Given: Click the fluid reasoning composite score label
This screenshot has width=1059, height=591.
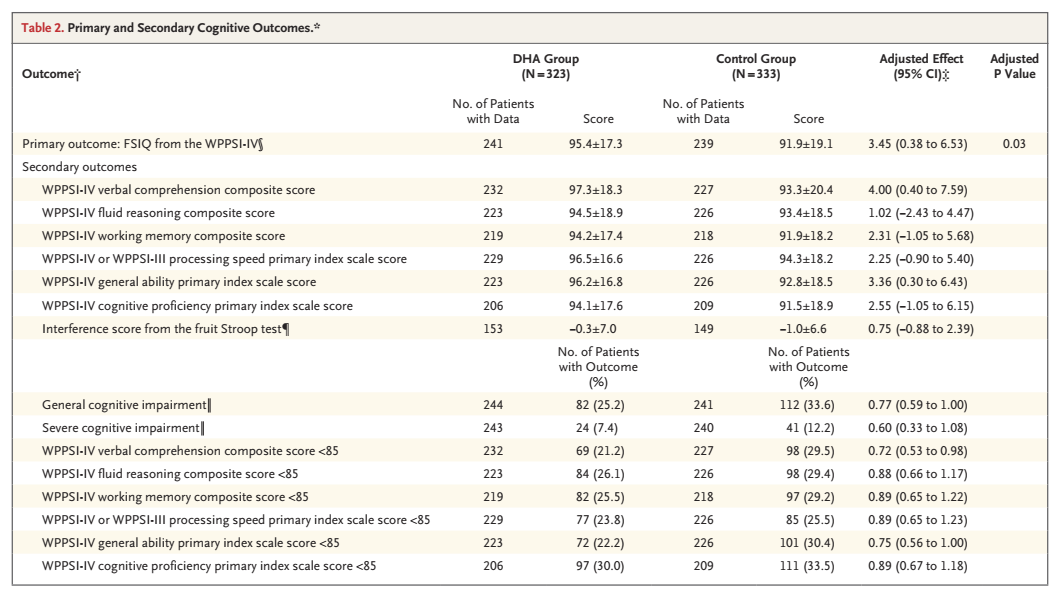Looking at the screenshot, I should tap(158, 213).
